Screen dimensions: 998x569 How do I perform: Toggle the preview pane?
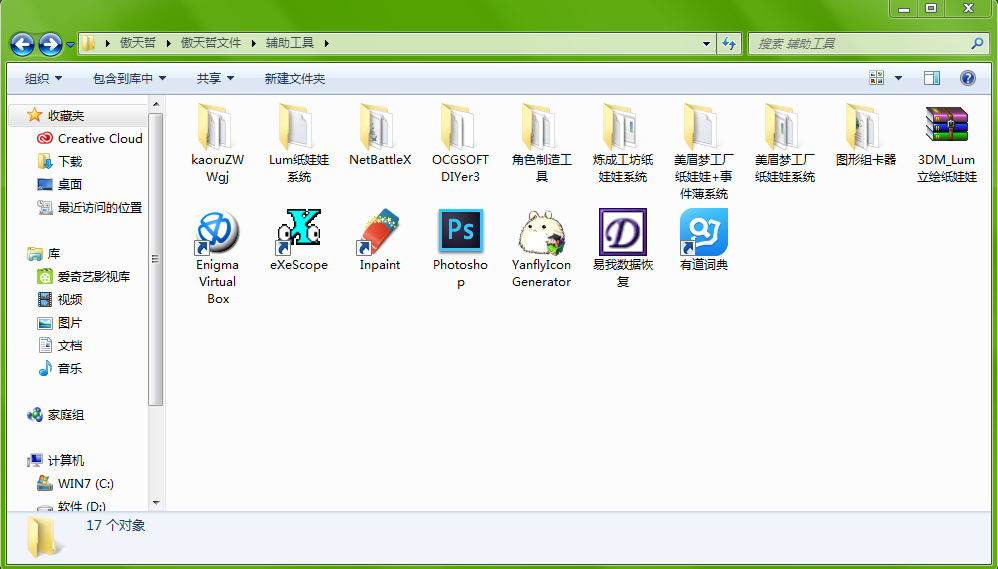click(932, 78)
